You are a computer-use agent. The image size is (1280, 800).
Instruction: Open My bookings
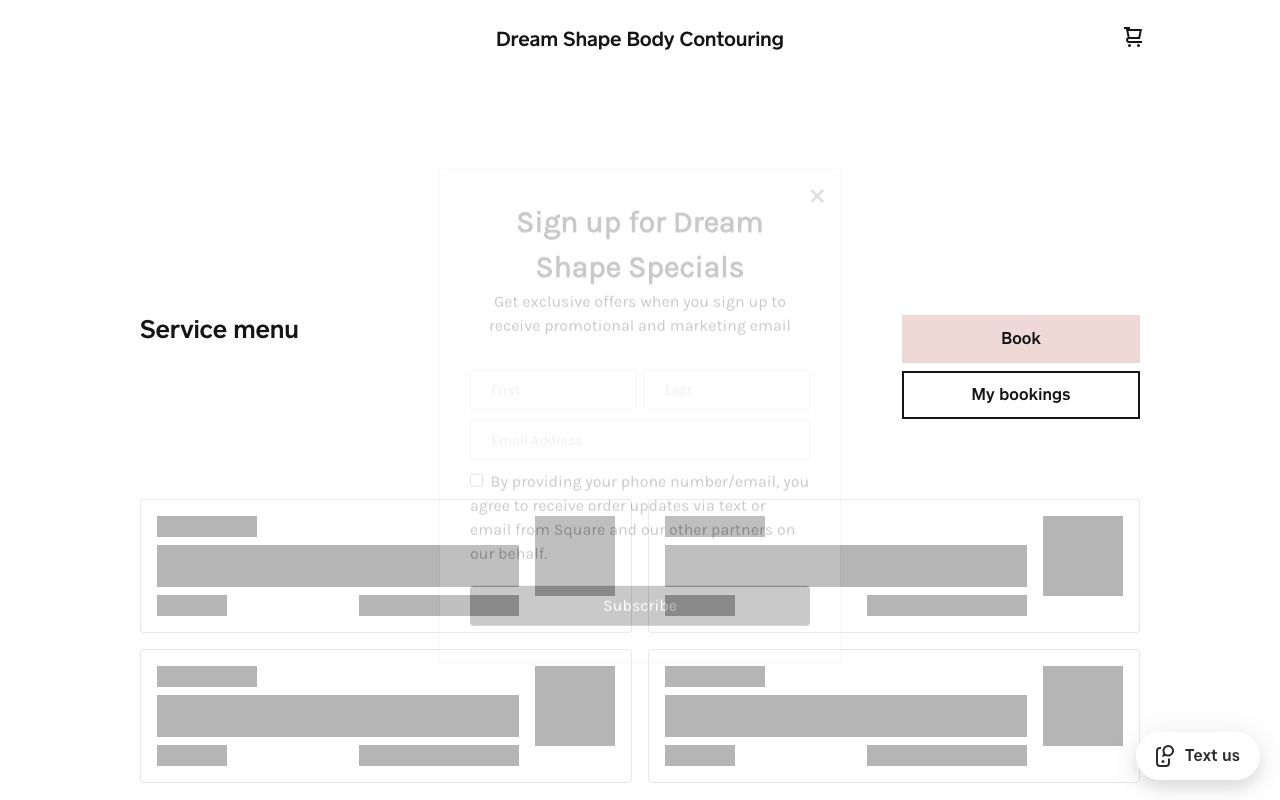coord(1020,394)
